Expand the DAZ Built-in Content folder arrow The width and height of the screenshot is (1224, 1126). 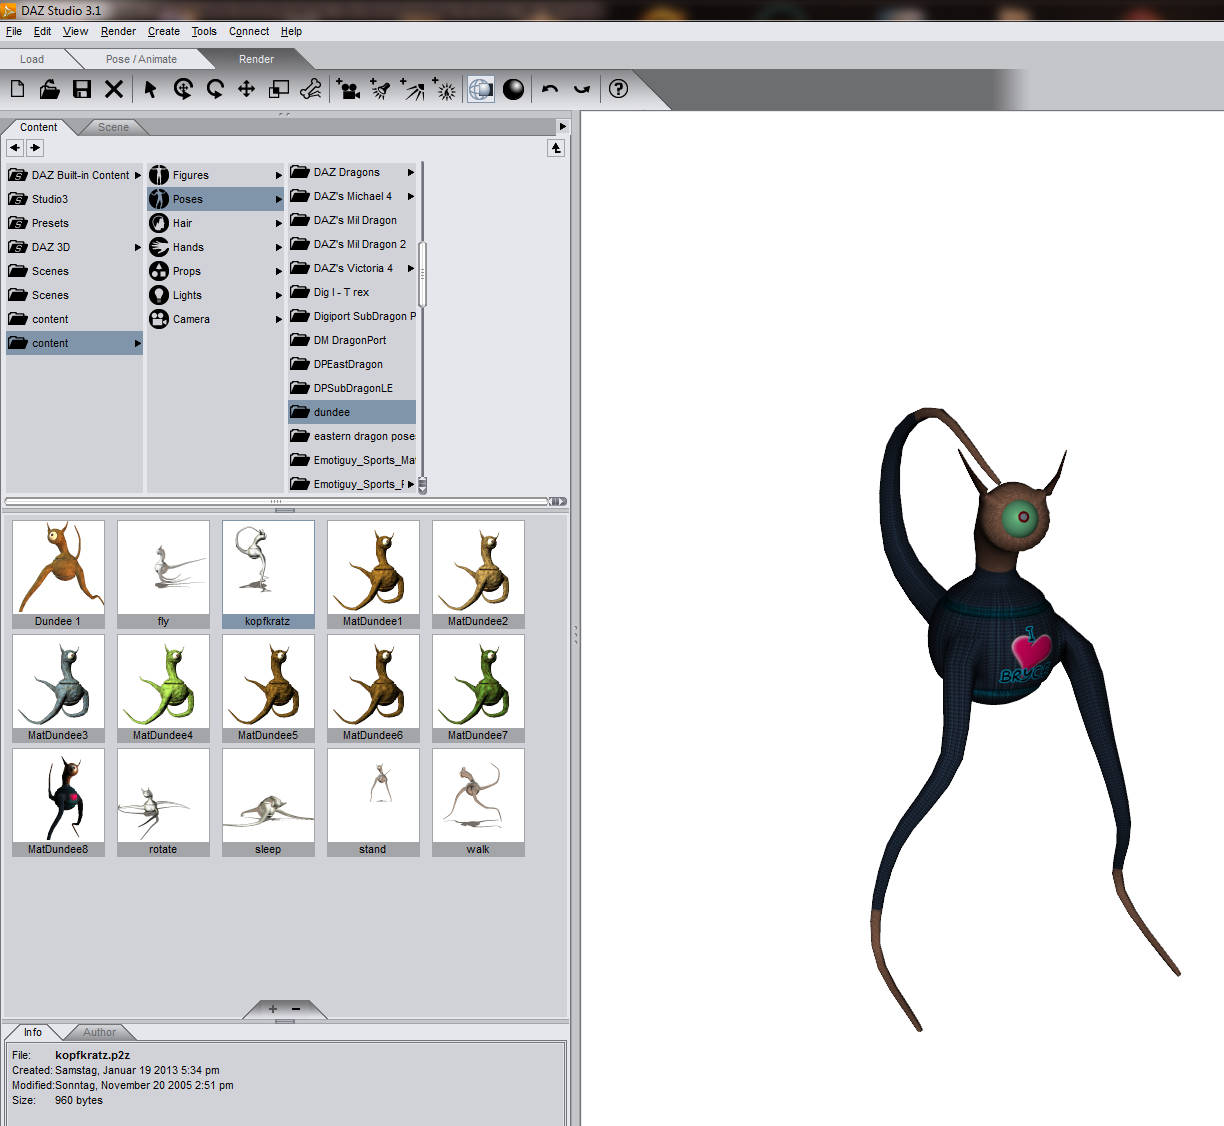coord(138,175)
